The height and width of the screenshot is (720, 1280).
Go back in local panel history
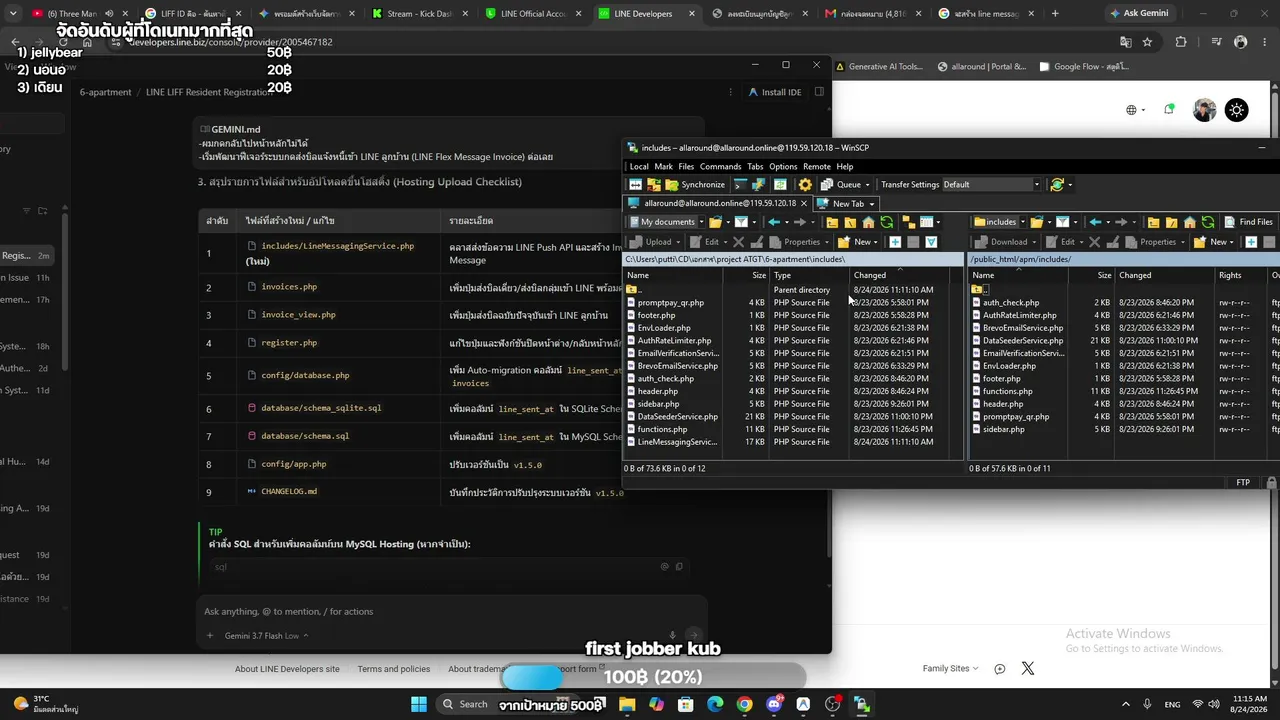tap(774, 222)
